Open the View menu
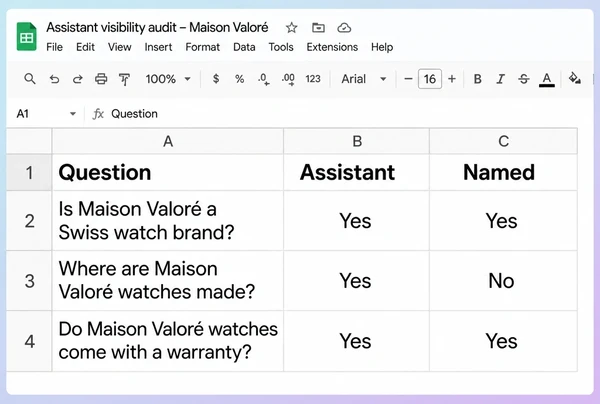 pyautogui.click(x=119, y=47)
